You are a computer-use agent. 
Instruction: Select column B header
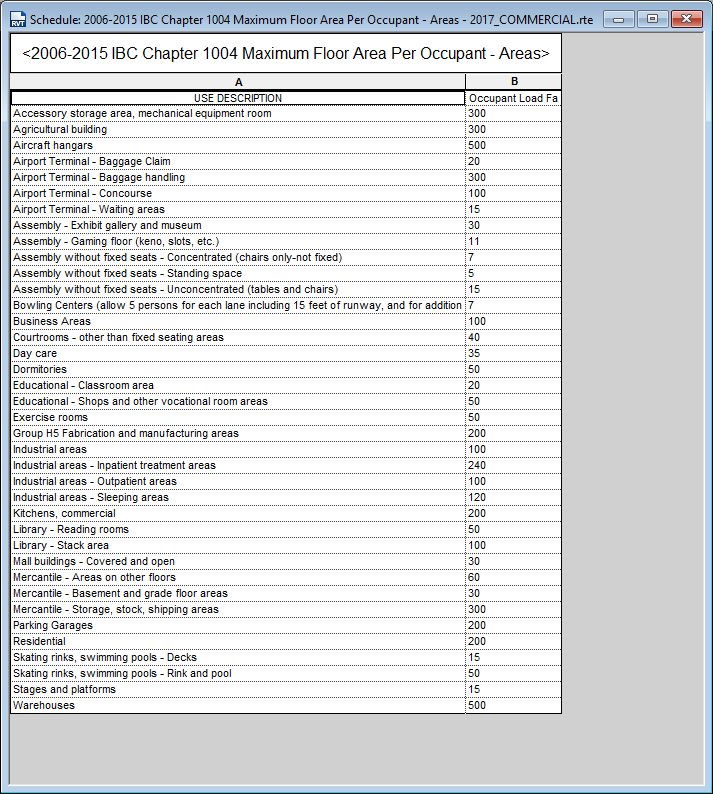pos(513,82)
